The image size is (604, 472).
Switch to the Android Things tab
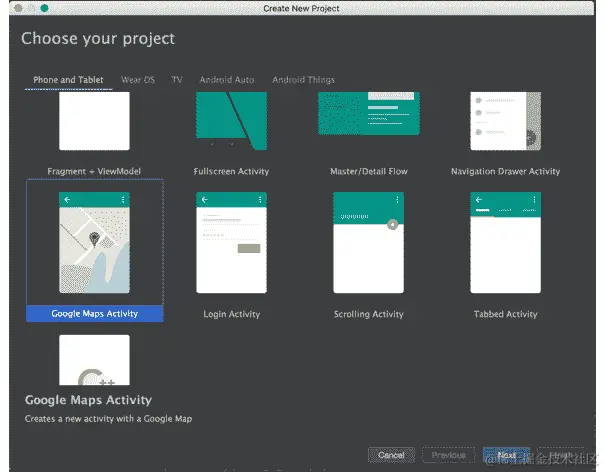point(304,80)
